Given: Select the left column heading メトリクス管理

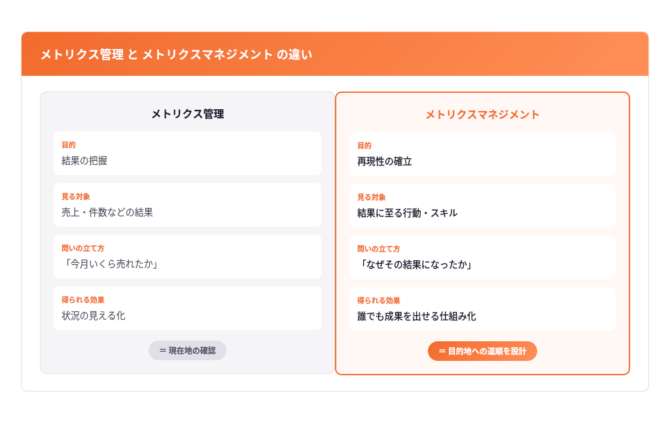Looking at the screenshot, I should [187, 114].
